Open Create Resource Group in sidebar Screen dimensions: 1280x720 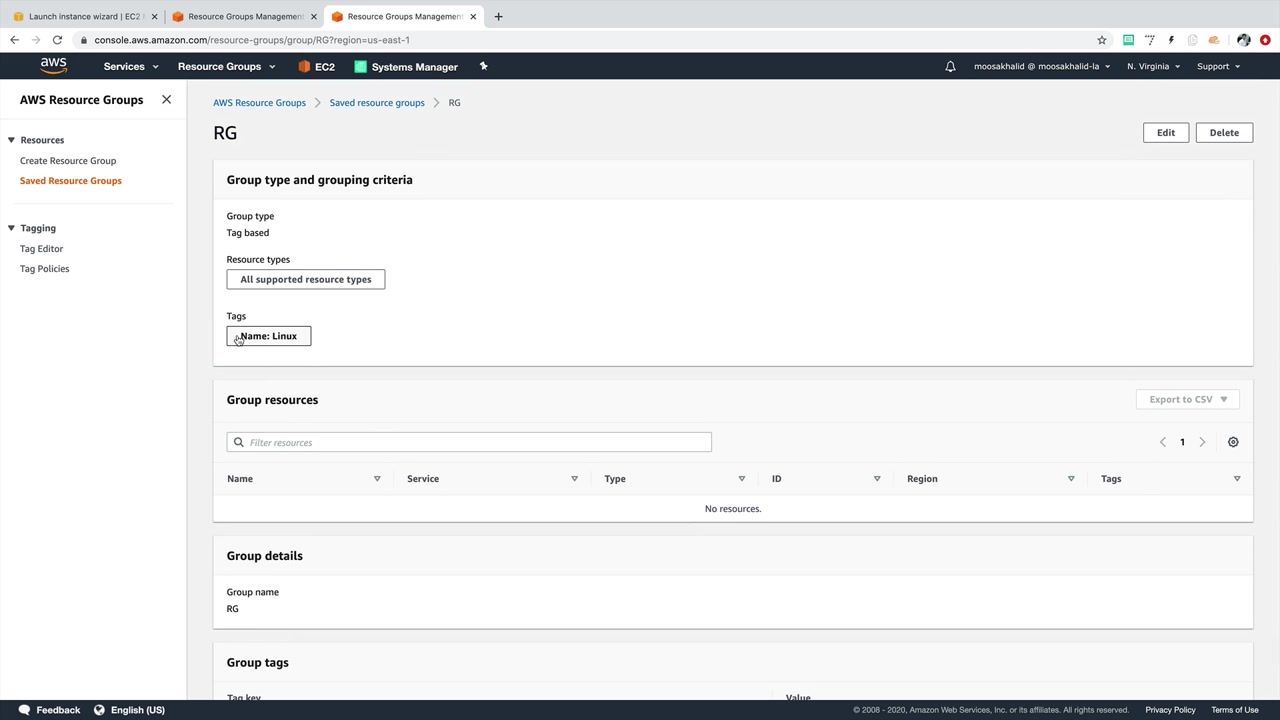[68, 161]
